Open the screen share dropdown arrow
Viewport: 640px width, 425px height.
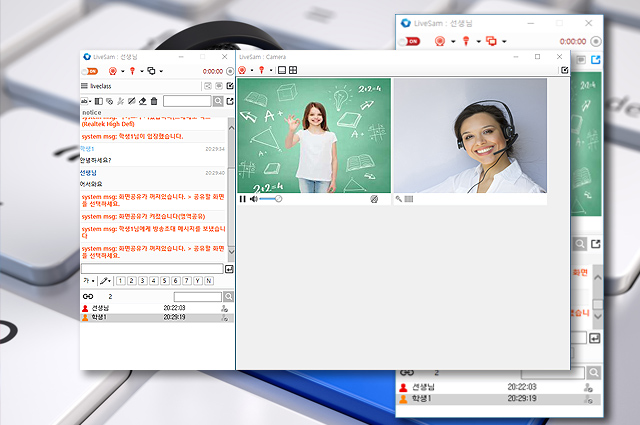pos(162,71)
